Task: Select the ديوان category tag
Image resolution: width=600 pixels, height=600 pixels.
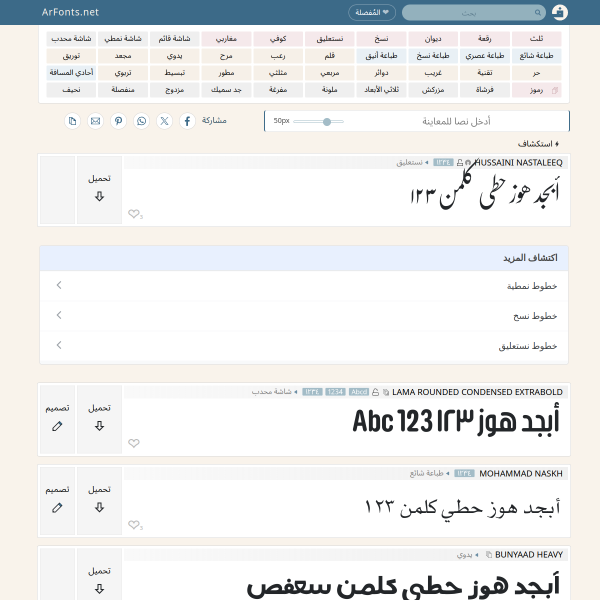Action: tap(433, 39)
